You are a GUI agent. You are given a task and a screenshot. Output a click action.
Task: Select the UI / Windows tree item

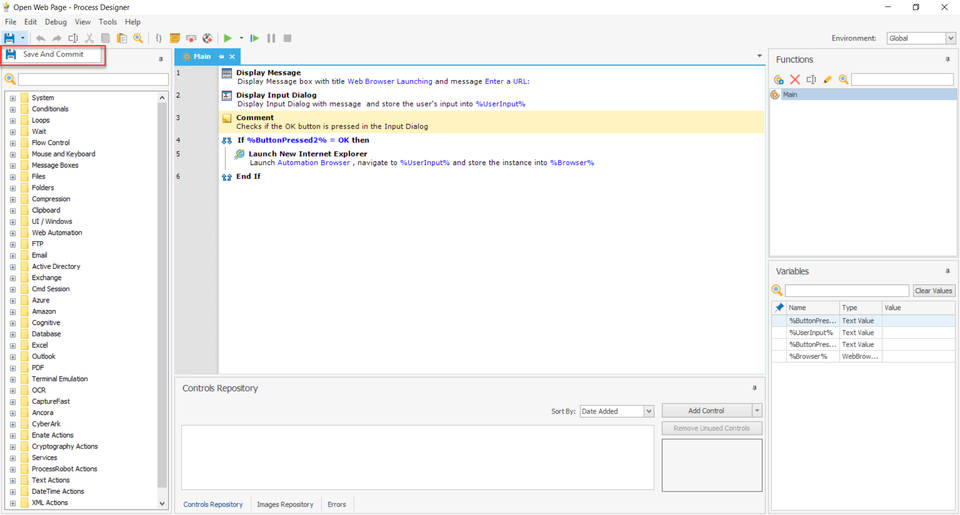coord(51,222)
